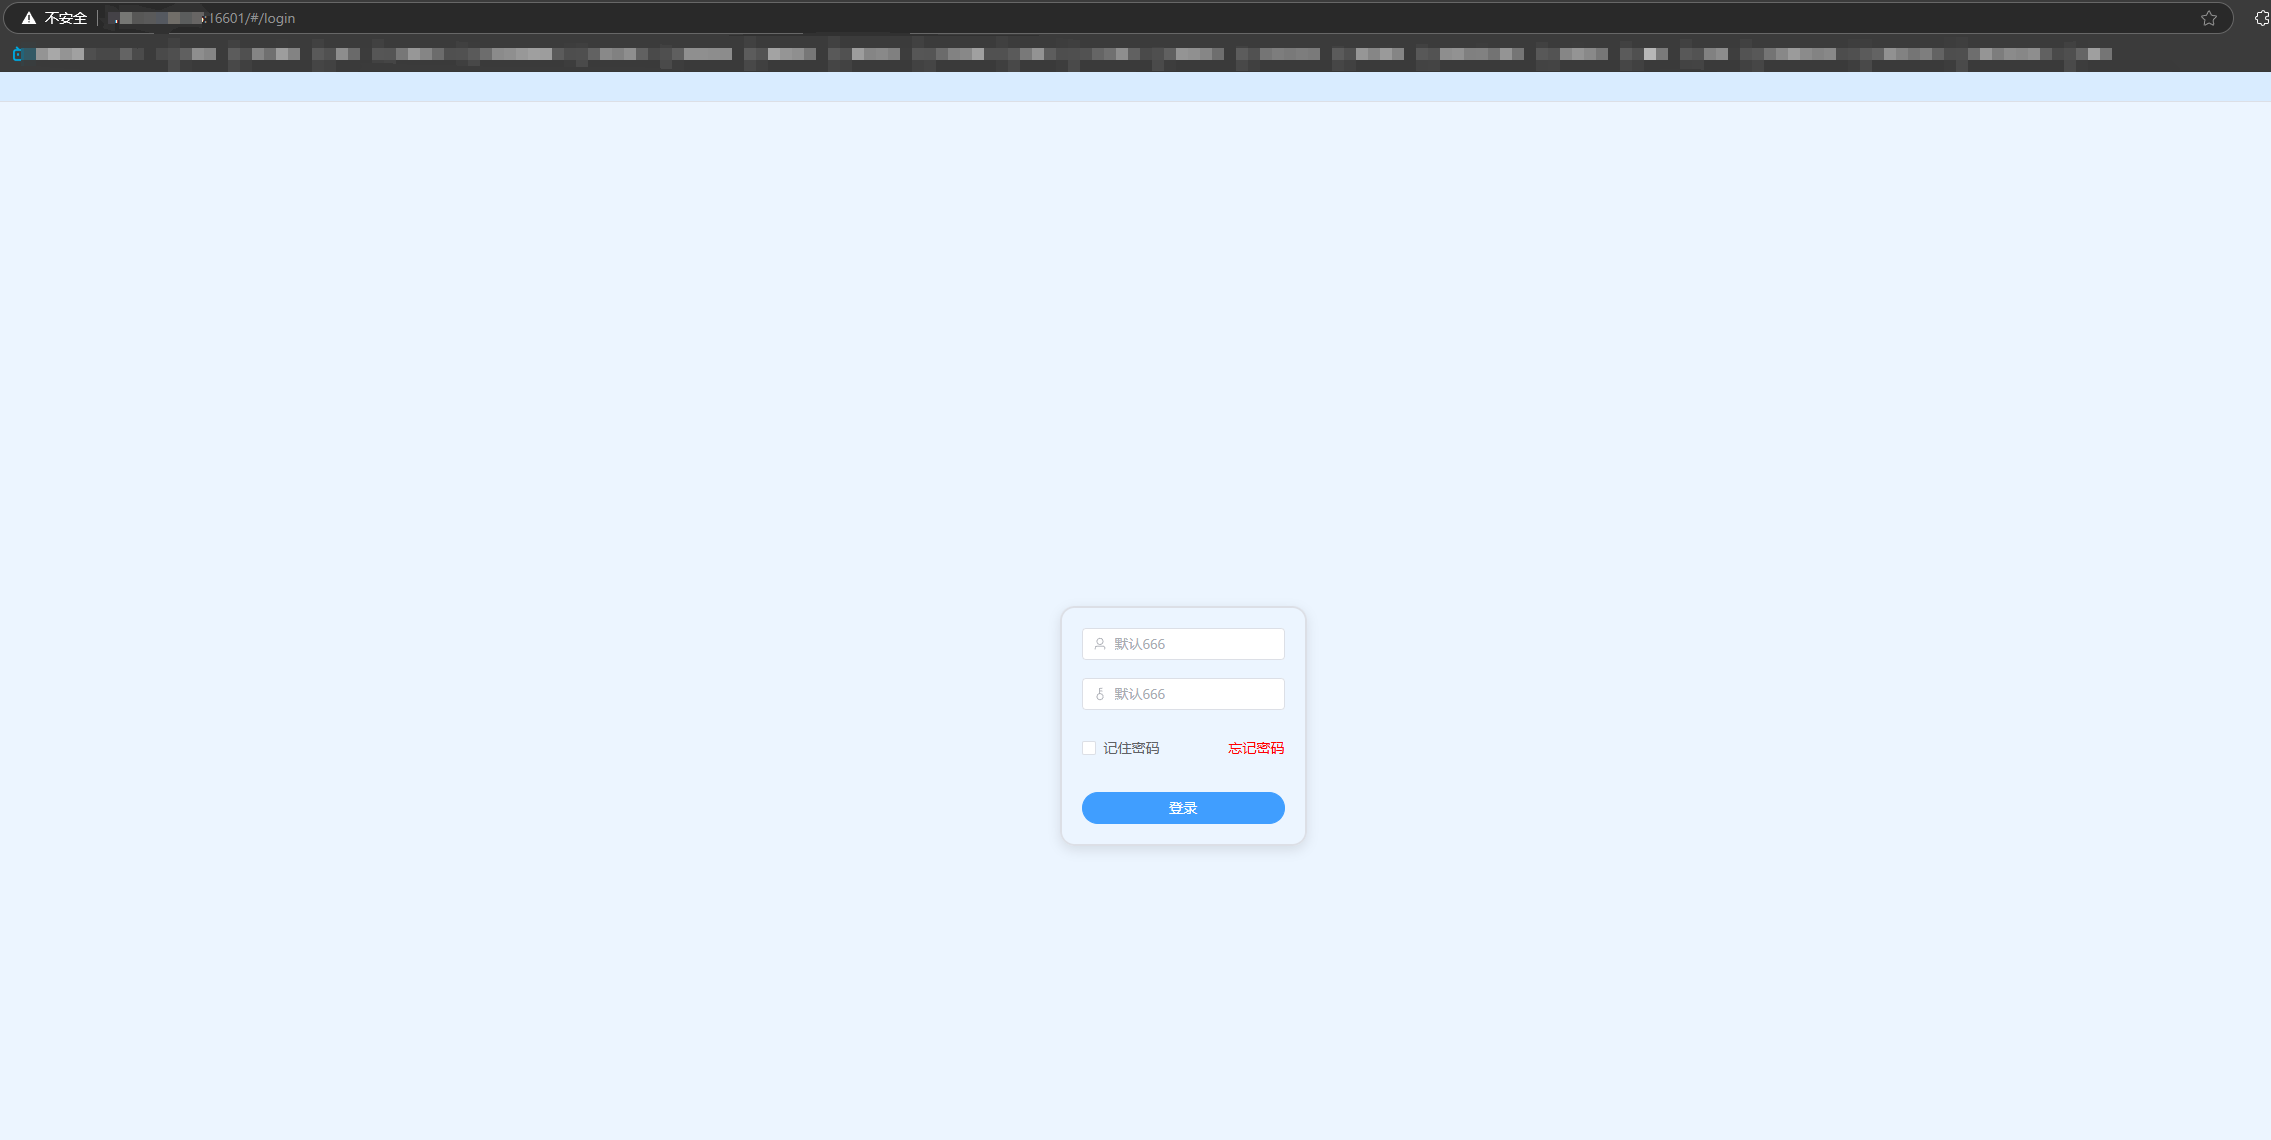Screen dimensions: 2271x1140
Task: Click the 记住密码 label text
Action: coord(1131,748)
